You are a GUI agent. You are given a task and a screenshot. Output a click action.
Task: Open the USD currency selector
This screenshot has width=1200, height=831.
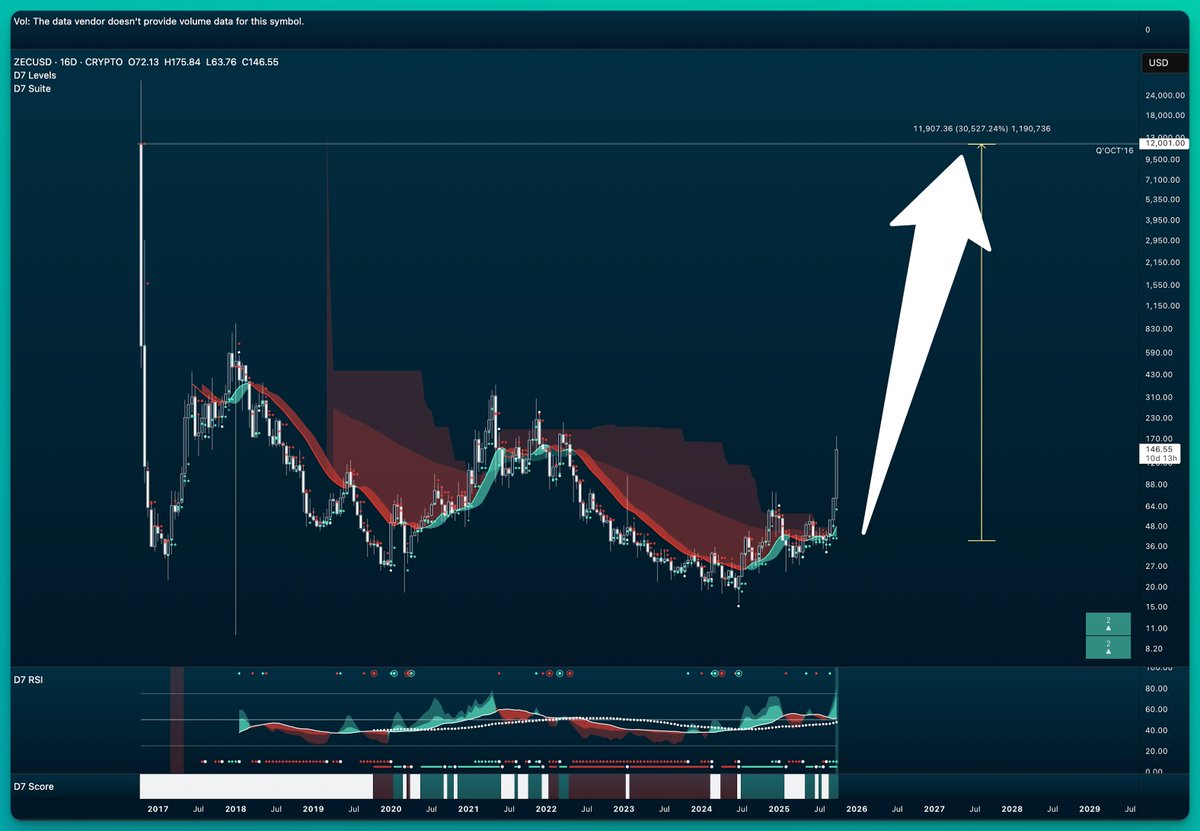click(x=1165, y=63)
